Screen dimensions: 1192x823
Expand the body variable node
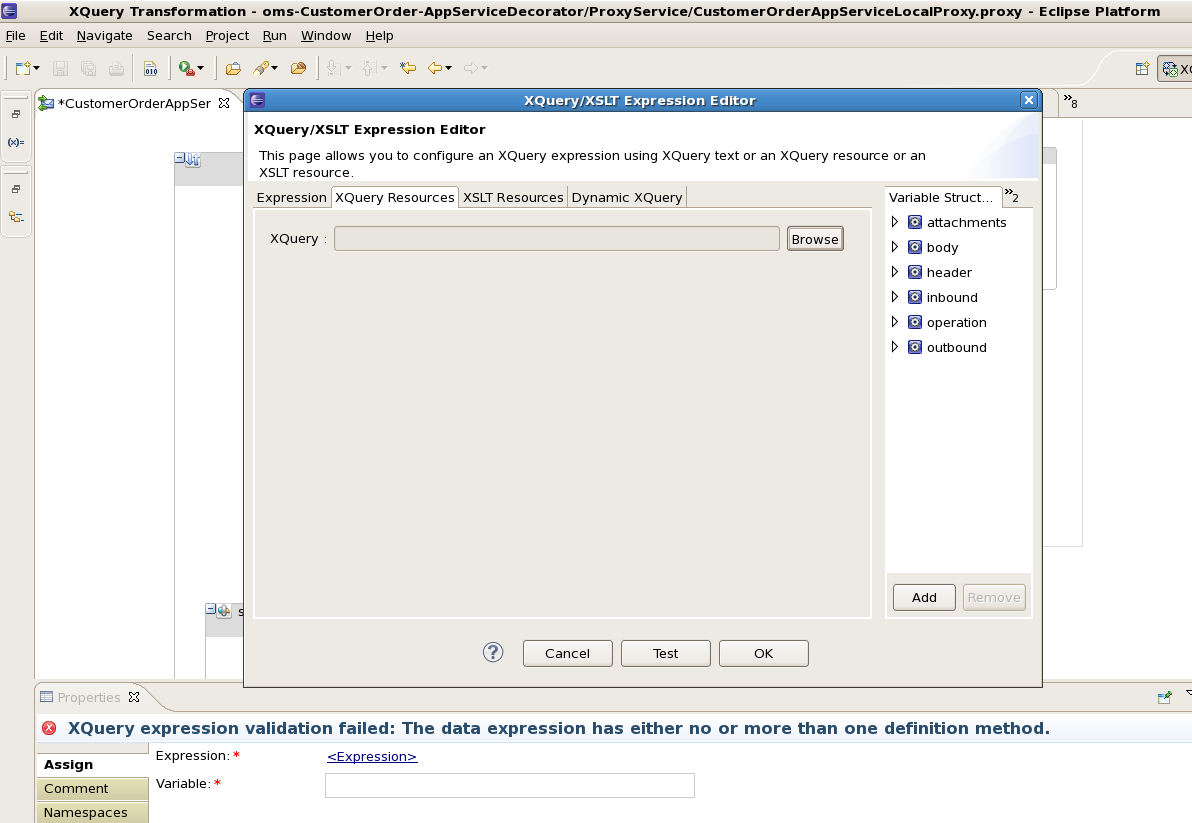pyautogui.click(x=895, y=247)
